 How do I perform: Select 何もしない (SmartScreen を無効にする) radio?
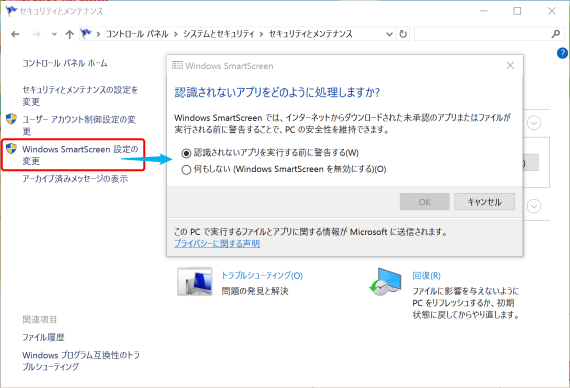tap(186, 169)
